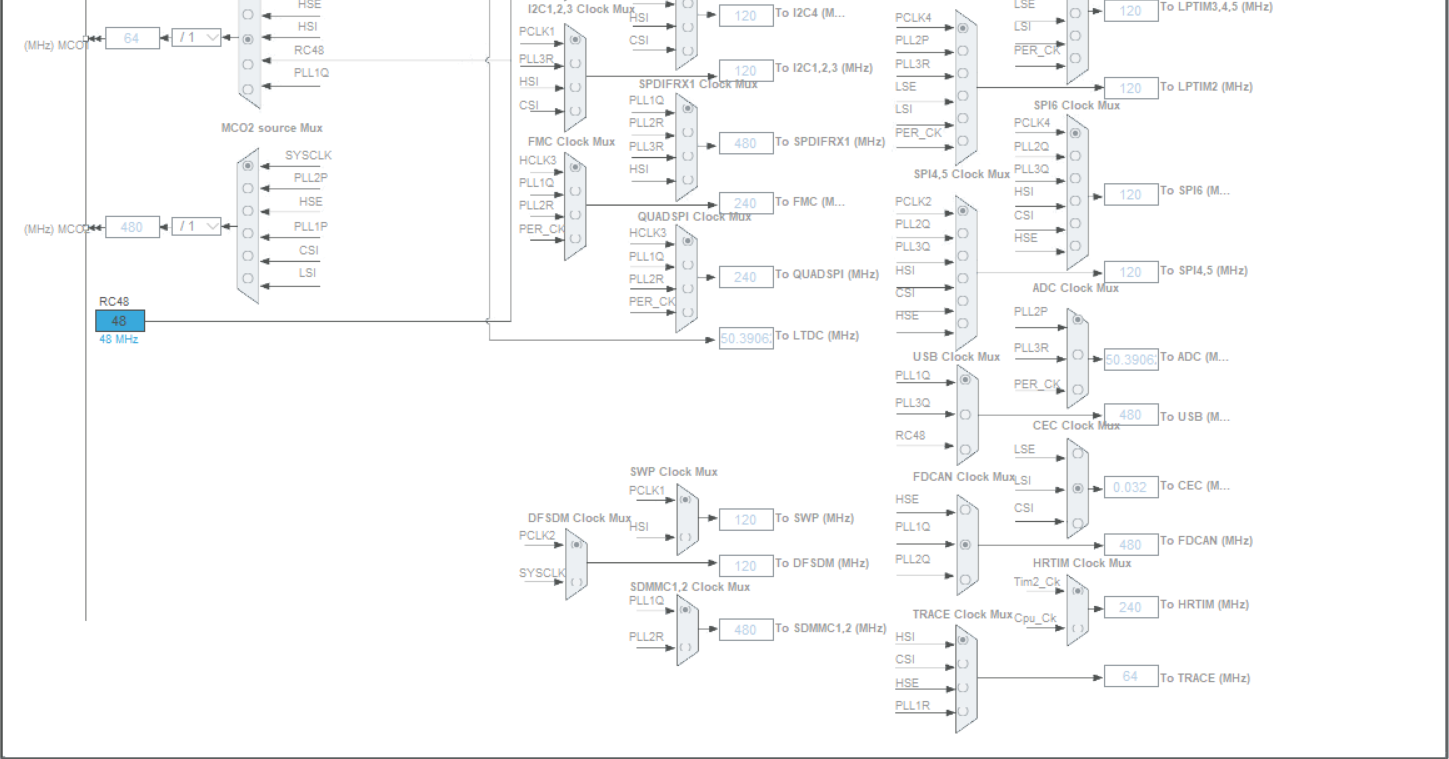The width and height of the screenshot is (1449, 759).
Task: Choose PCLK2 source in DFSDM Clock Mux
Action: coord(577,545)
